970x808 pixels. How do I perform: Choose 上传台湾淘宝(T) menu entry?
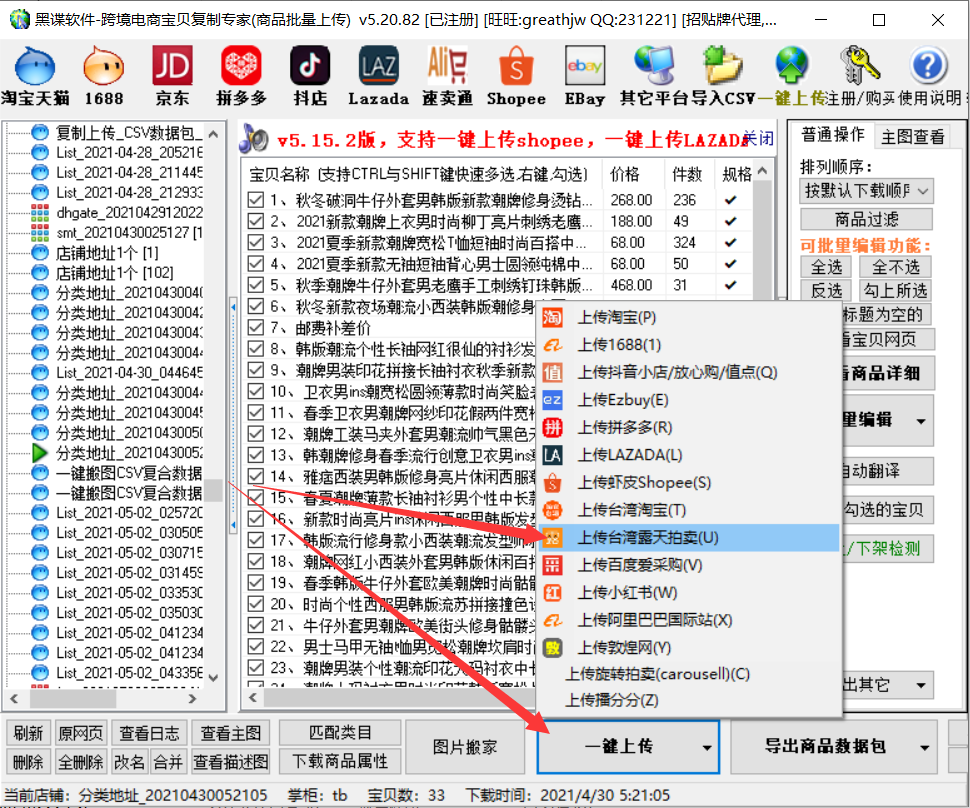[x=689, y=510]
